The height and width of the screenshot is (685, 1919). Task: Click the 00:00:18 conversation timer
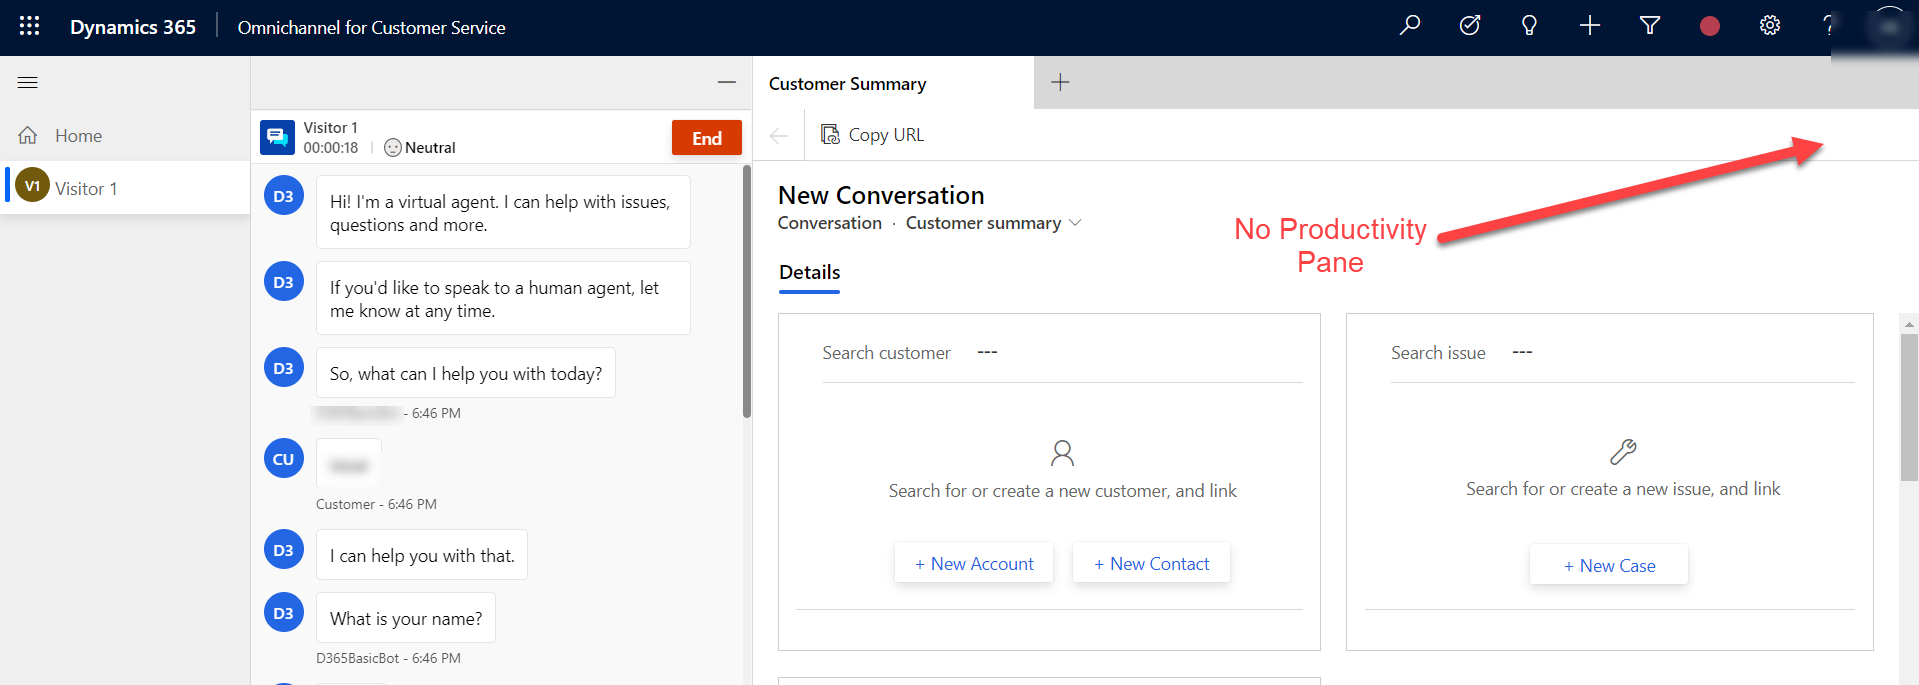pyautogui.click(x=331, y=148)
